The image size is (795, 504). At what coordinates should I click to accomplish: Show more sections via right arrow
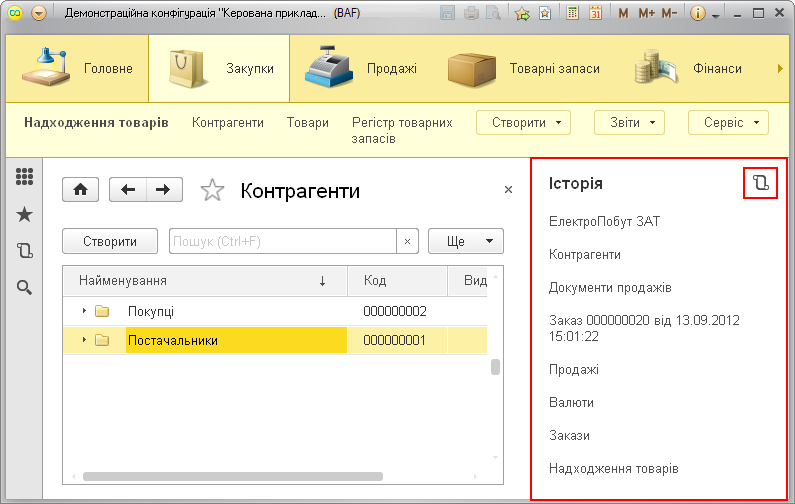(780, 68)
